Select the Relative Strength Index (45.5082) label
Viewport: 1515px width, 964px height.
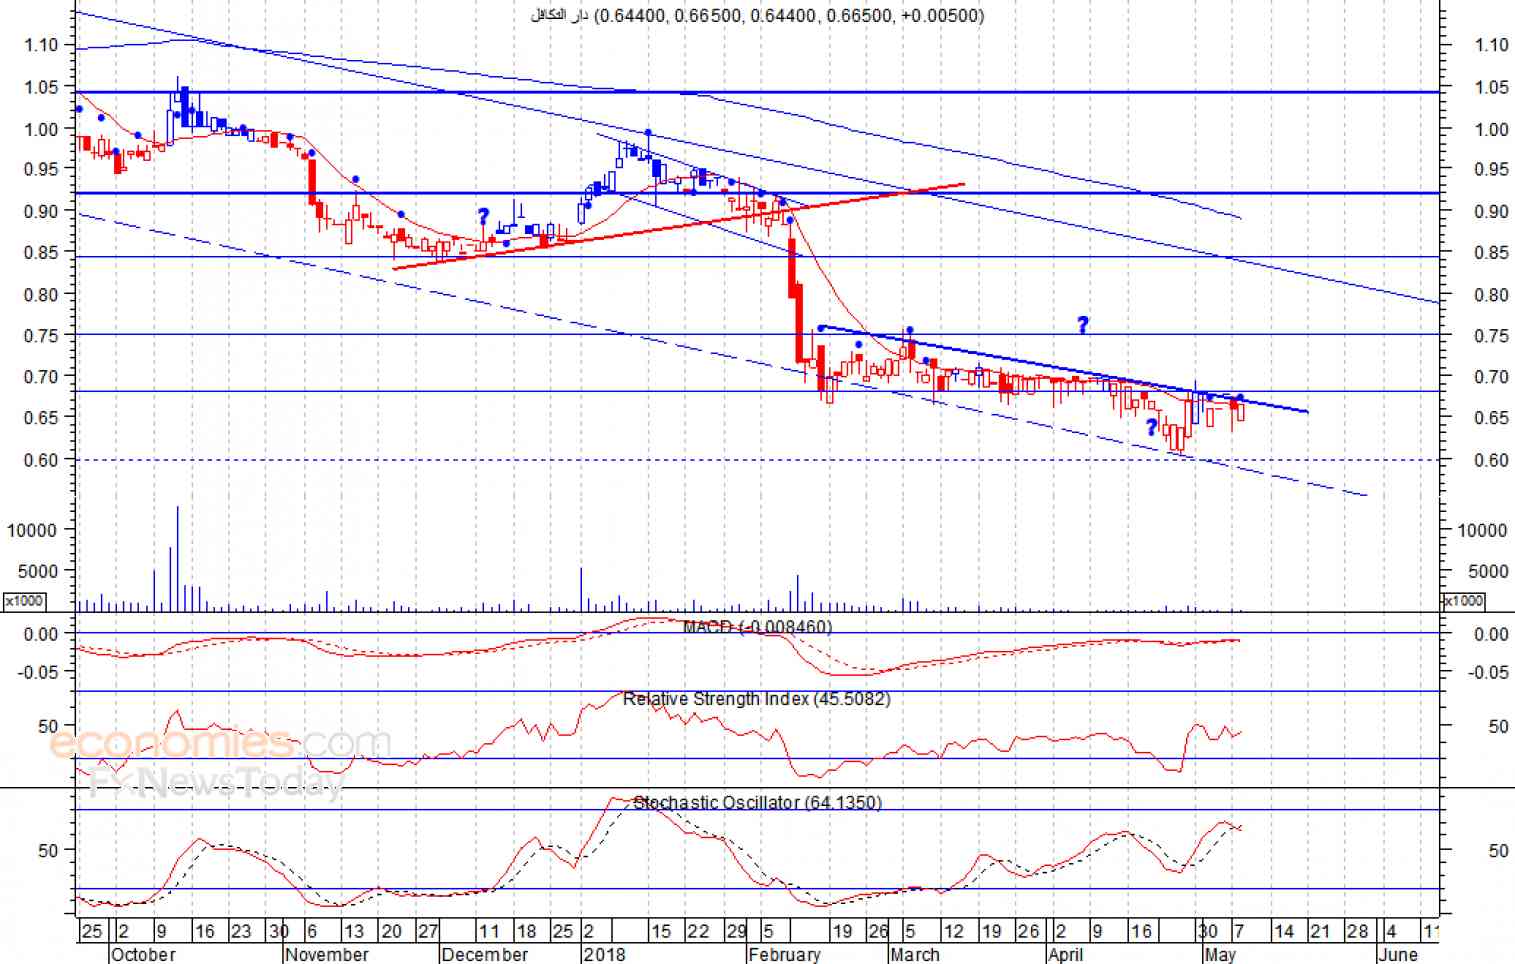point(756,699)
